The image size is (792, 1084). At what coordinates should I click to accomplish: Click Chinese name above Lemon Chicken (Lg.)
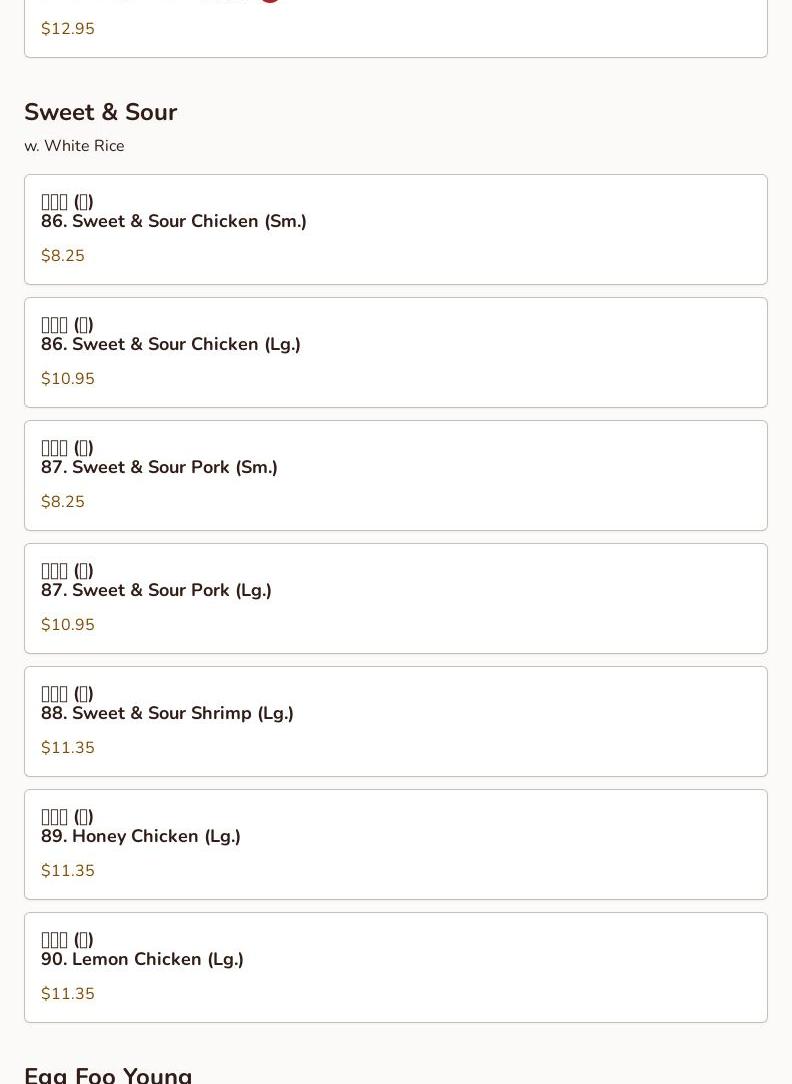click(x=67, y=940)
